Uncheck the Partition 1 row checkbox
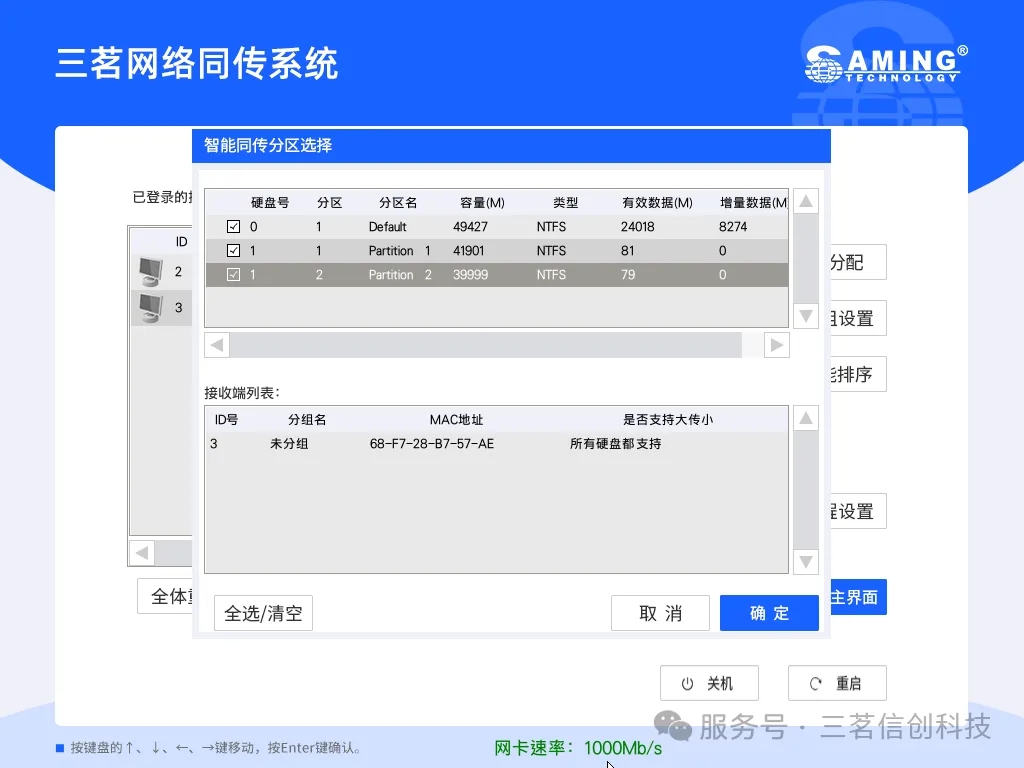 coord(234,251)
